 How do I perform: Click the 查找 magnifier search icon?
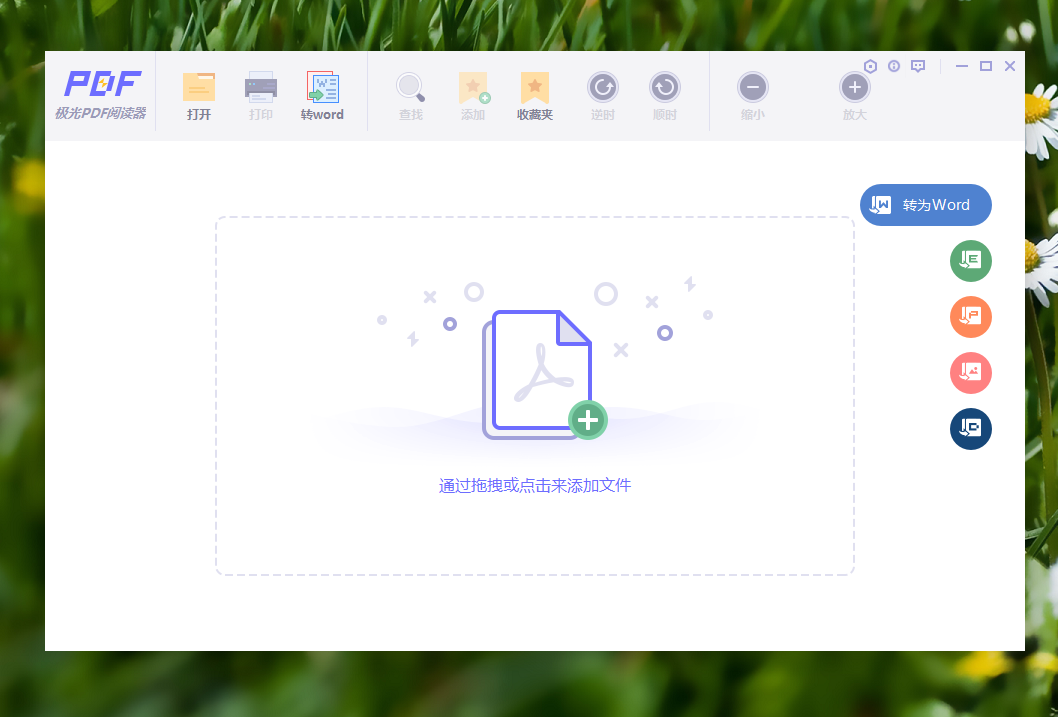pos(410,88)
